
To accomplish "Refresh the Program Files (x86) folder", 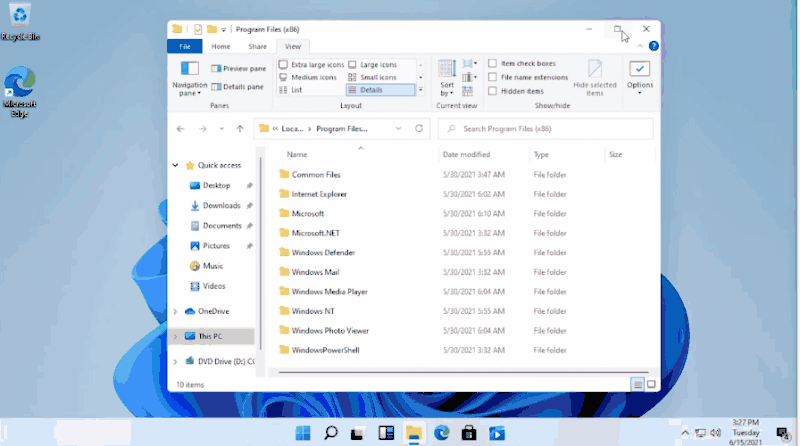I will (x=419, y=129).
